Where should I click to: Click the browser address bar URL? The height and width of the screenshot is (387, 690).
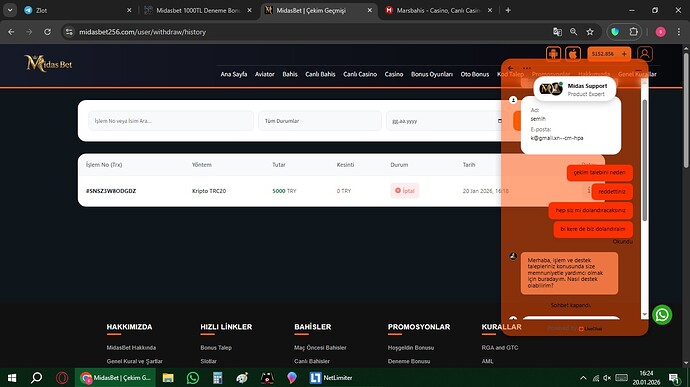point(142,32)
